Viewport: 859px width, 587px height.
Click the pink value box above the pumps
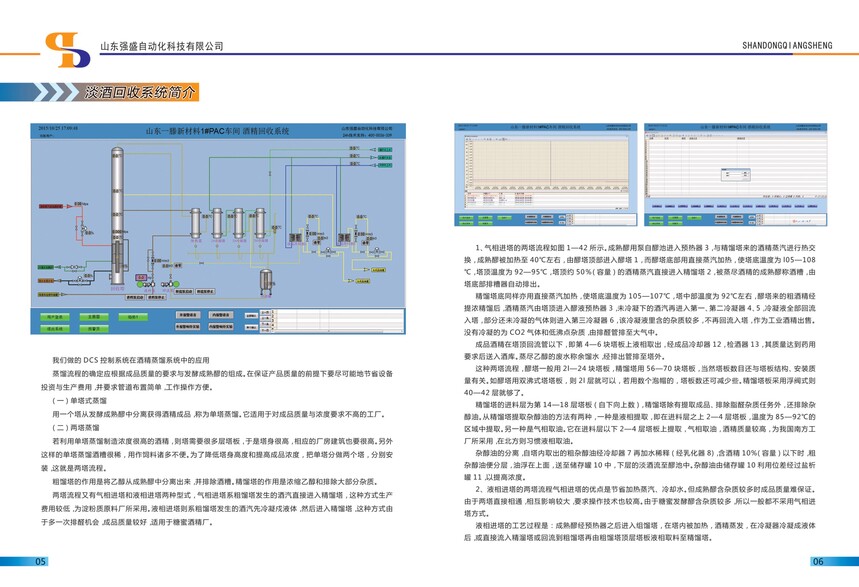pos(141,277)
